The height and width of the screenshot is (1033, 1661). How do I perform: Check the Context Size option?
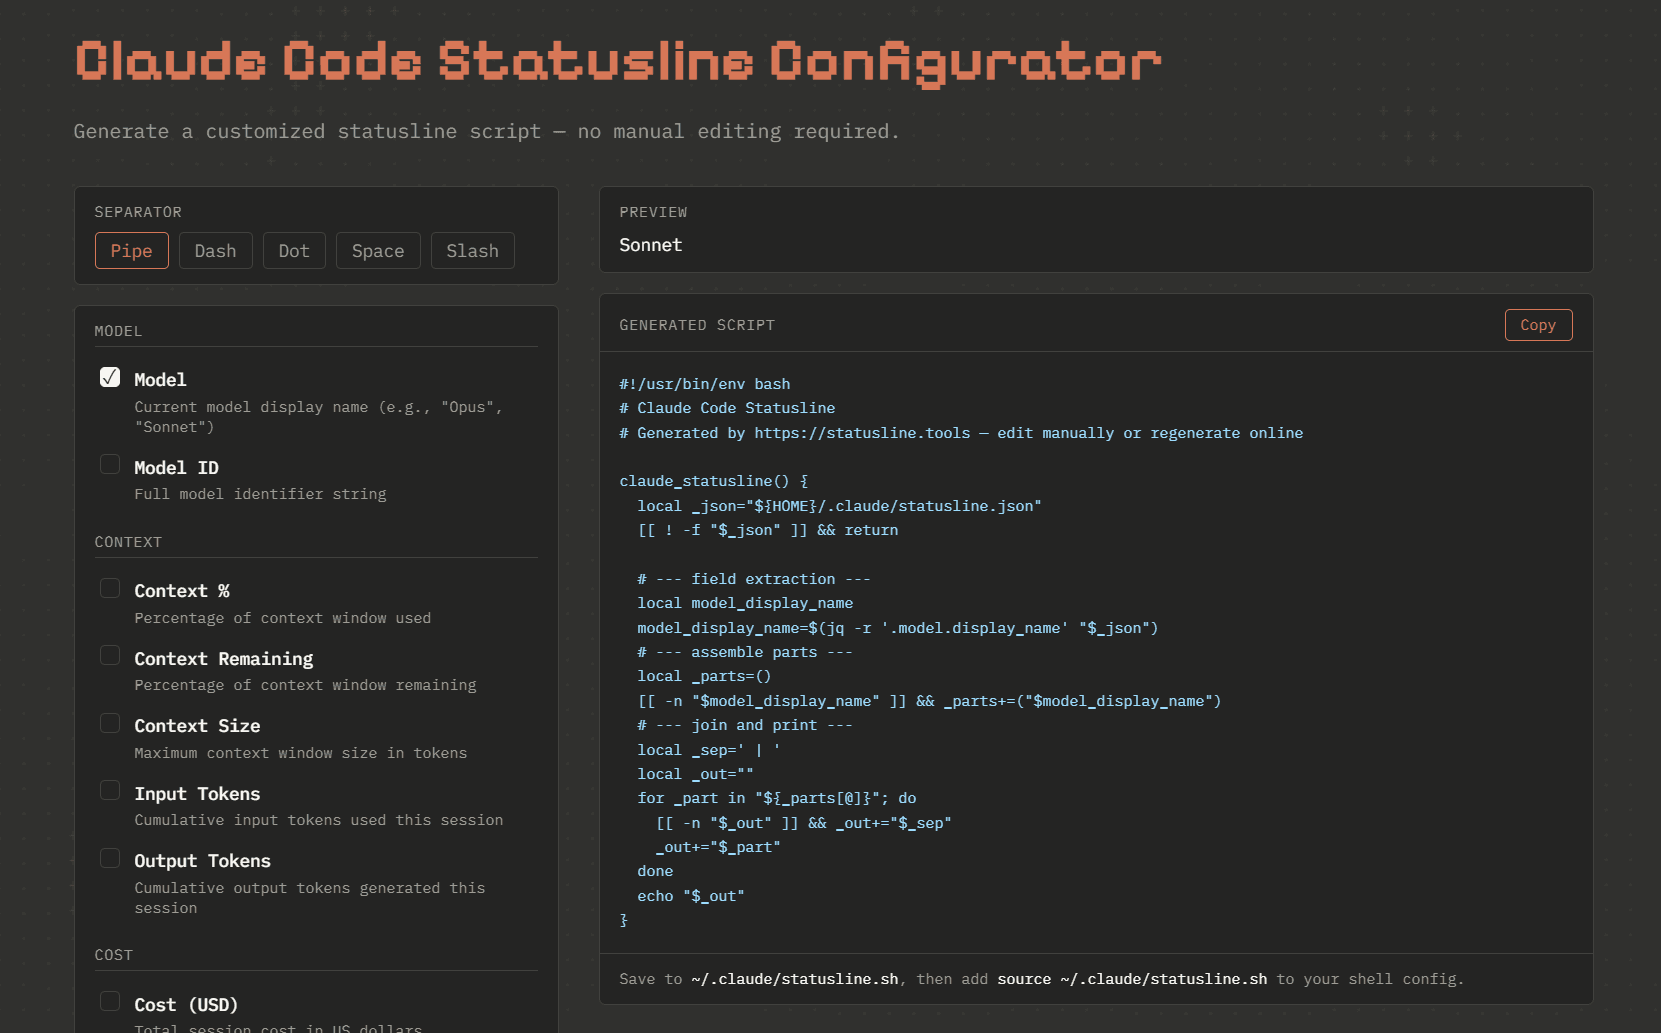click(x=110, y=724)
